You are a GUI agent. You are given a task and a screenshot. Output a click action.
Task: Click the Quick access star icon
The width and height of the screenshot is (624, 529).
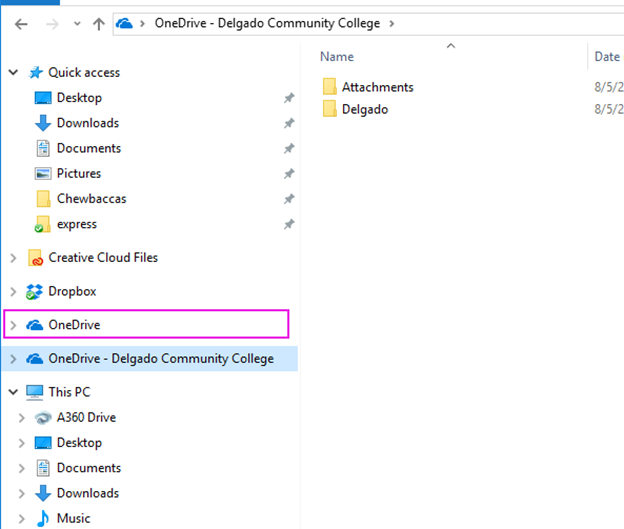[36, 72]
